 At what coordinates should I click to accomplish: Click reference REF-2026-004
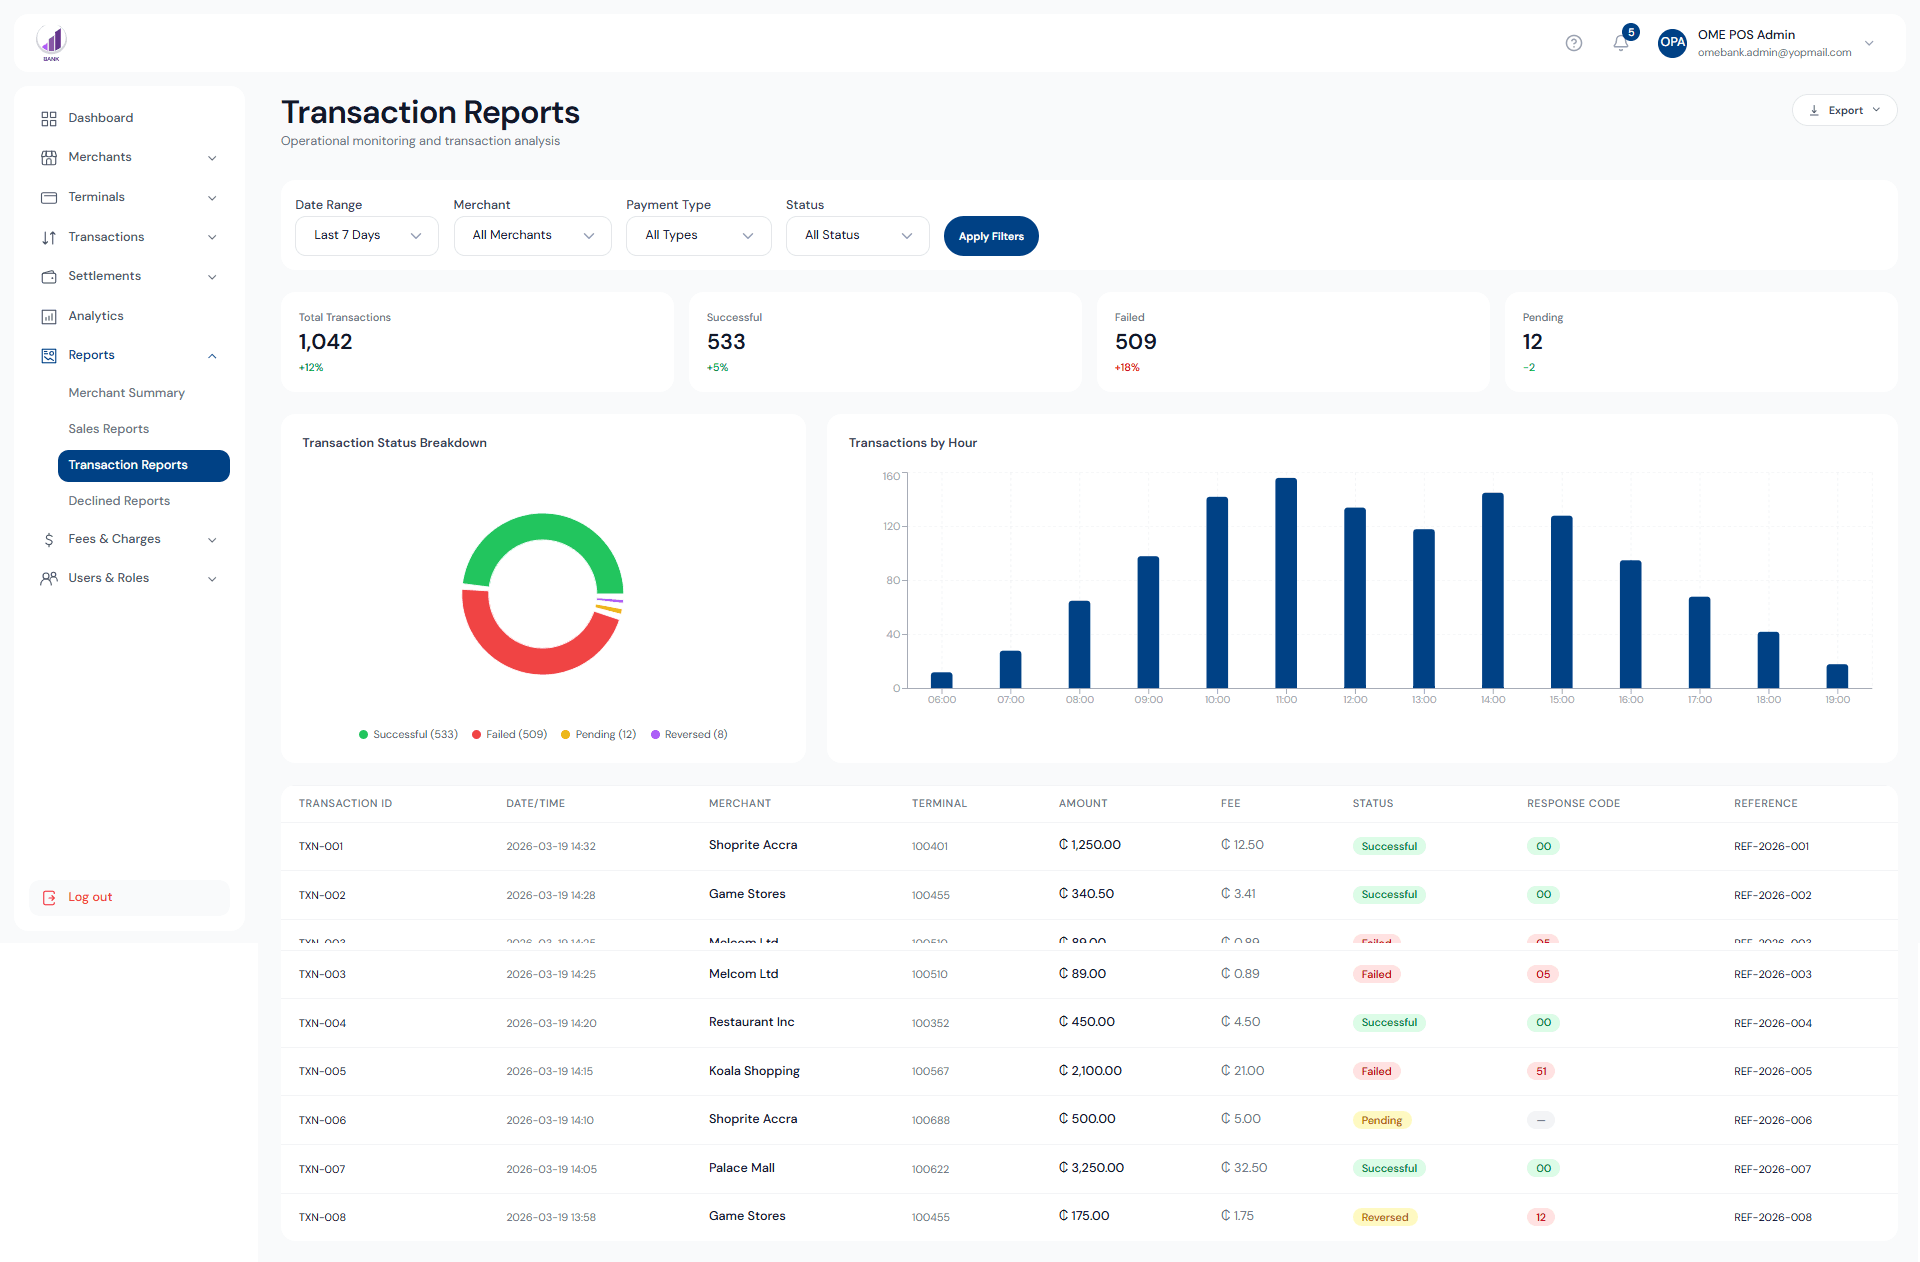(x=1773, y=1024)
